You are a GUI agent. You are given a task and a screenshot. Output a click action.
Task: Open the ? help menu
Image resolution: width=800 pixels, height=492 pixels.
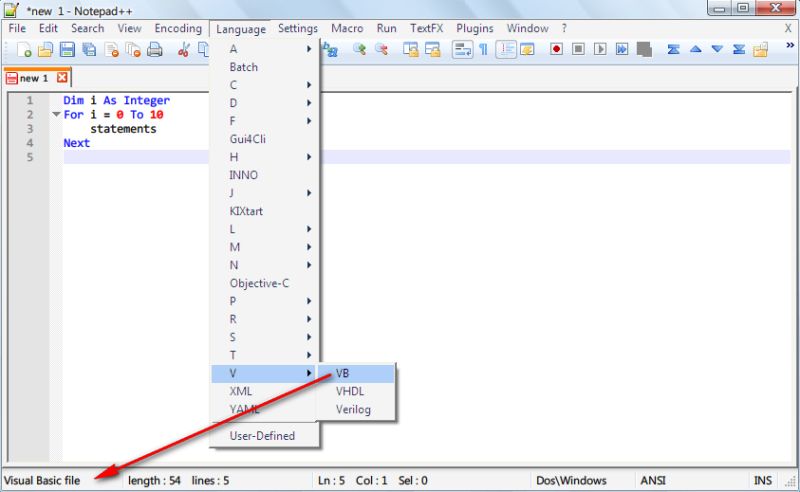564,29
